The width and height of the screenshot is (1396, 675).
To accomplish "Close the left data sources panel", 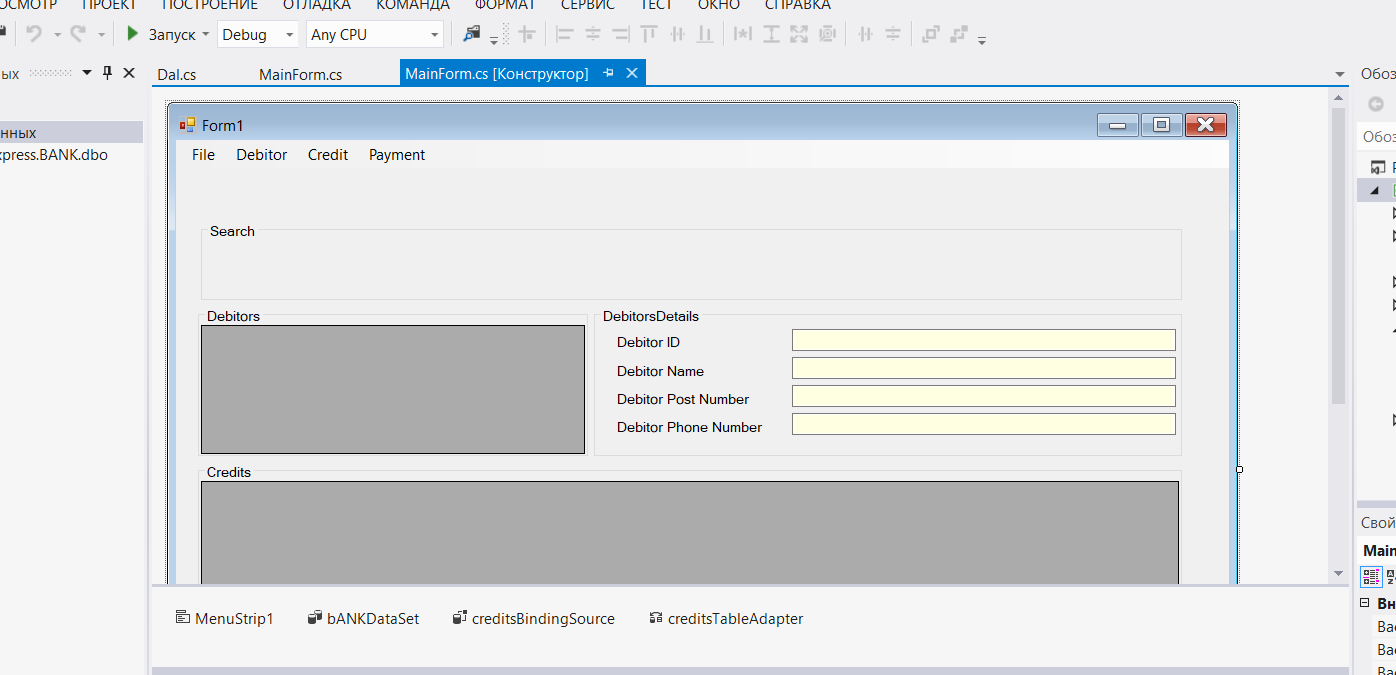I will point(129,73).
